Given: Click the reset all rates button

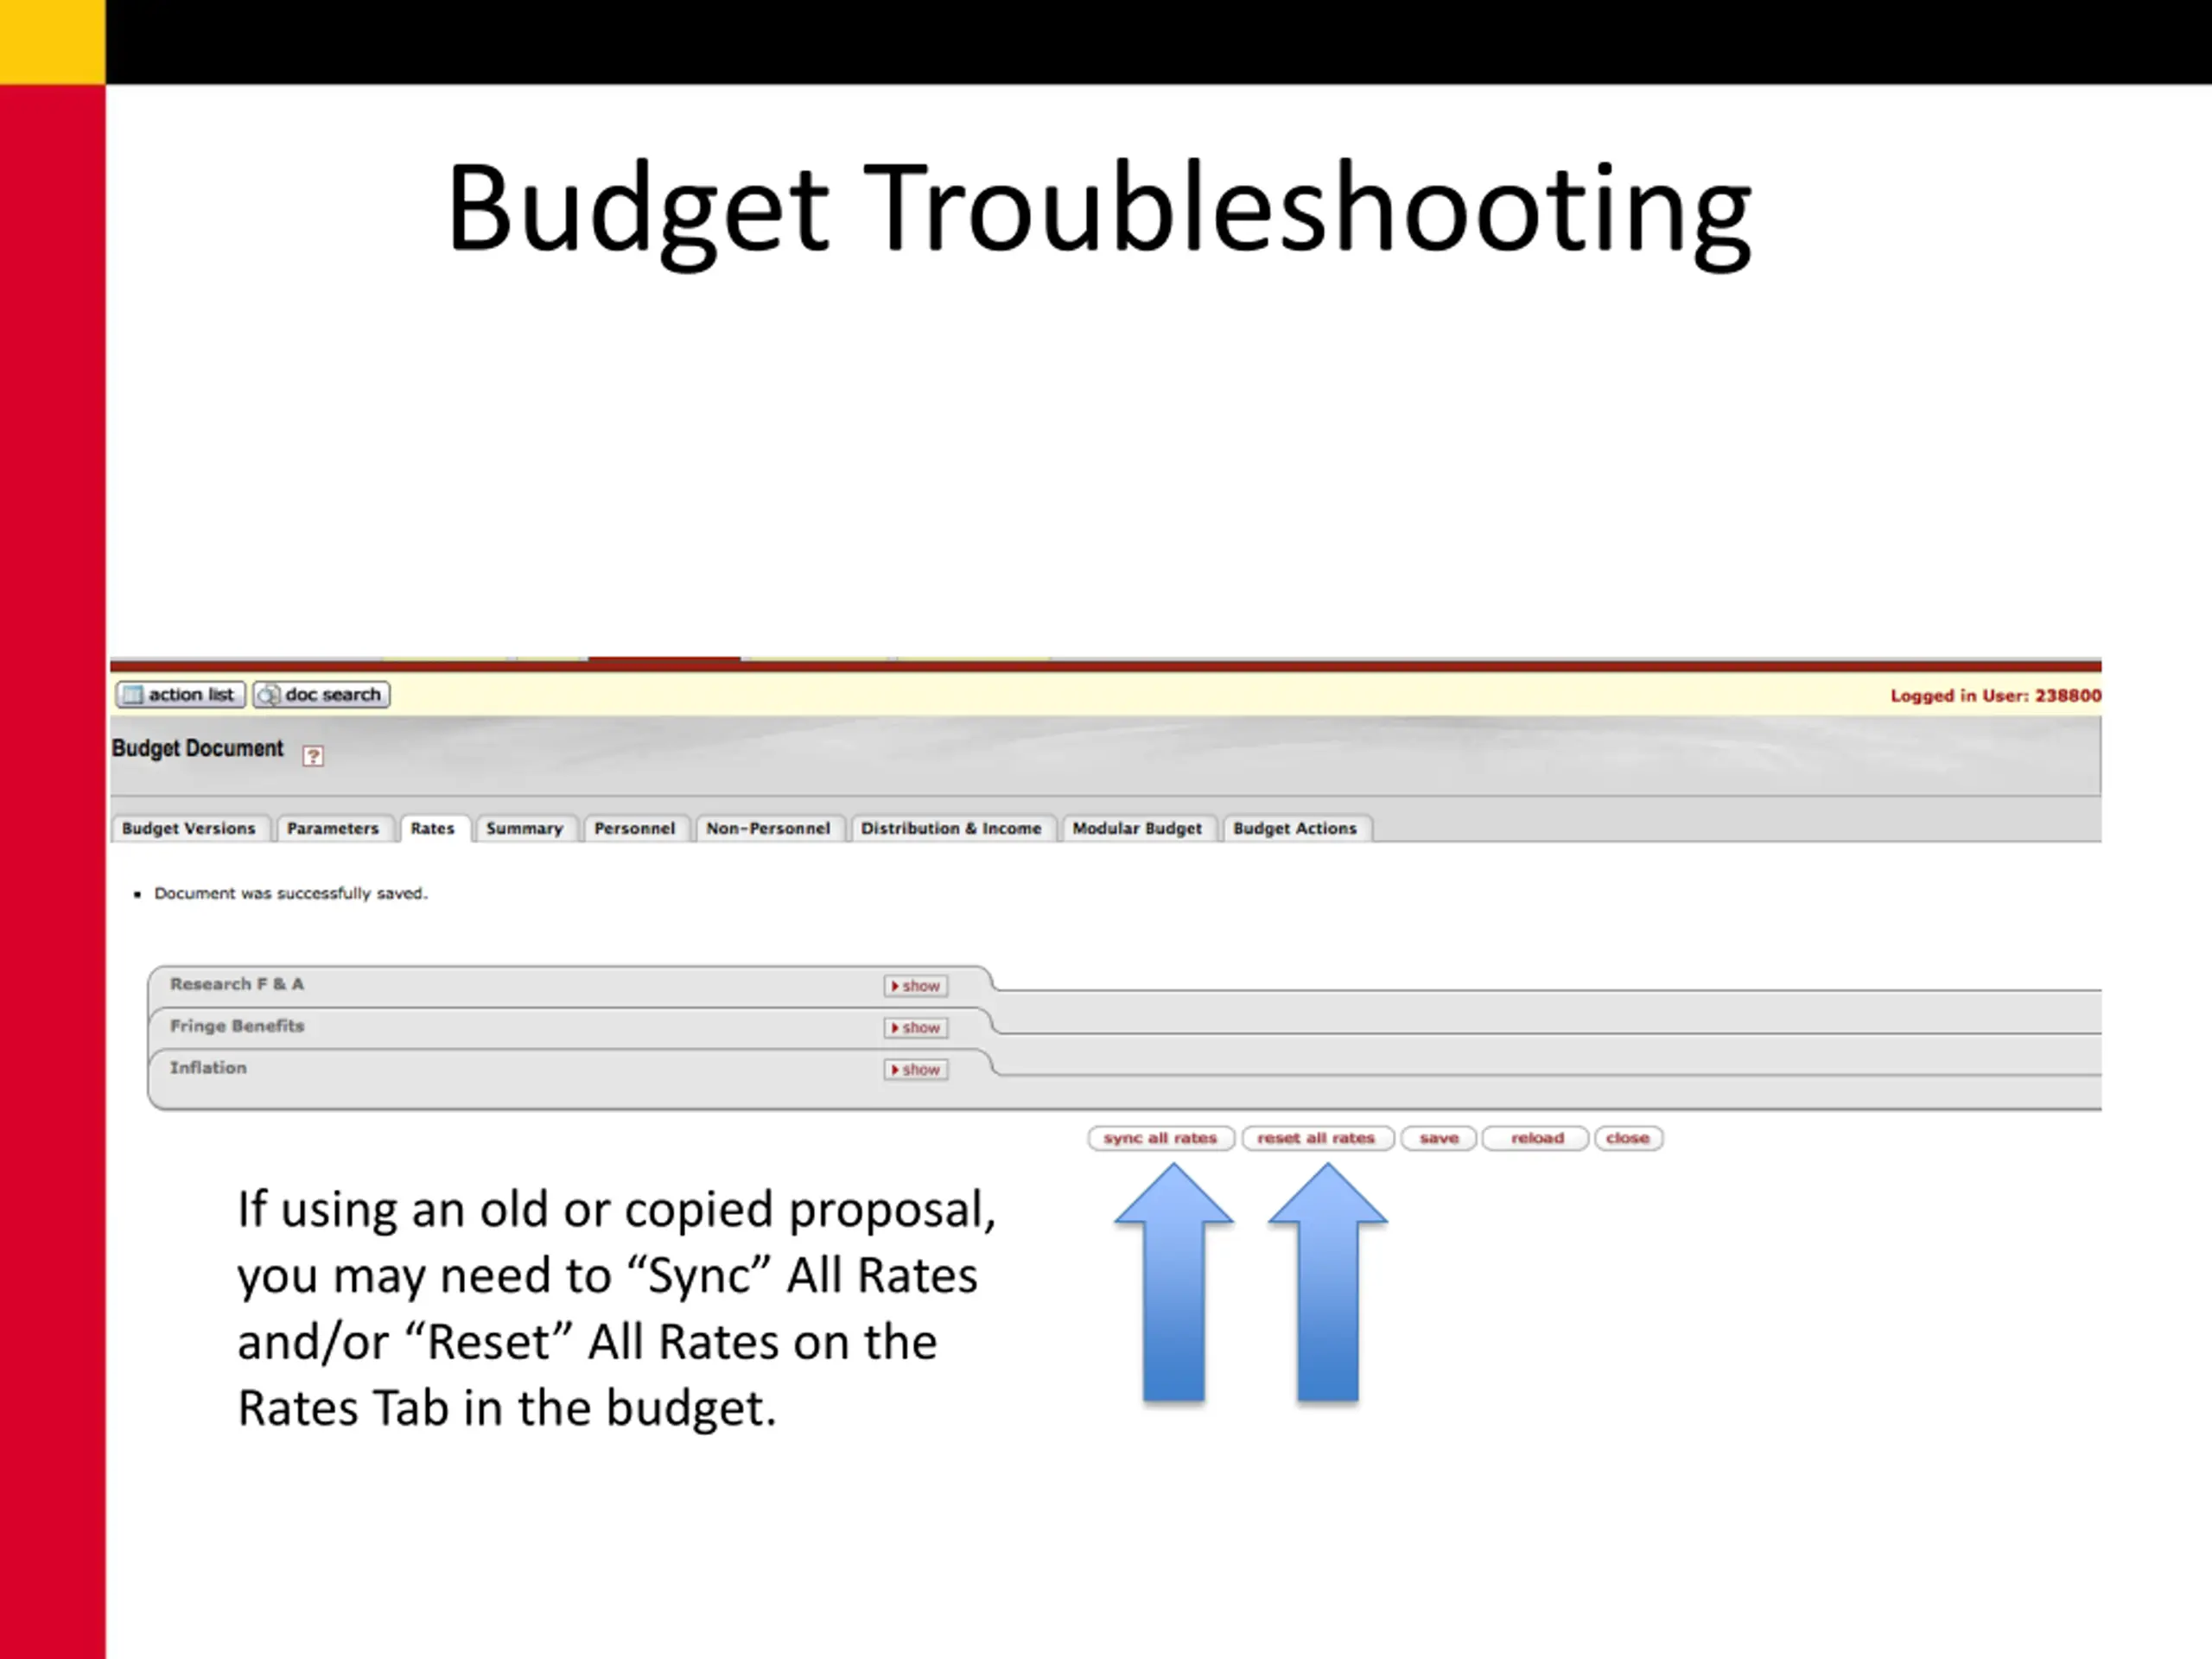Looking at the screenshot, I should 1317,1138.
